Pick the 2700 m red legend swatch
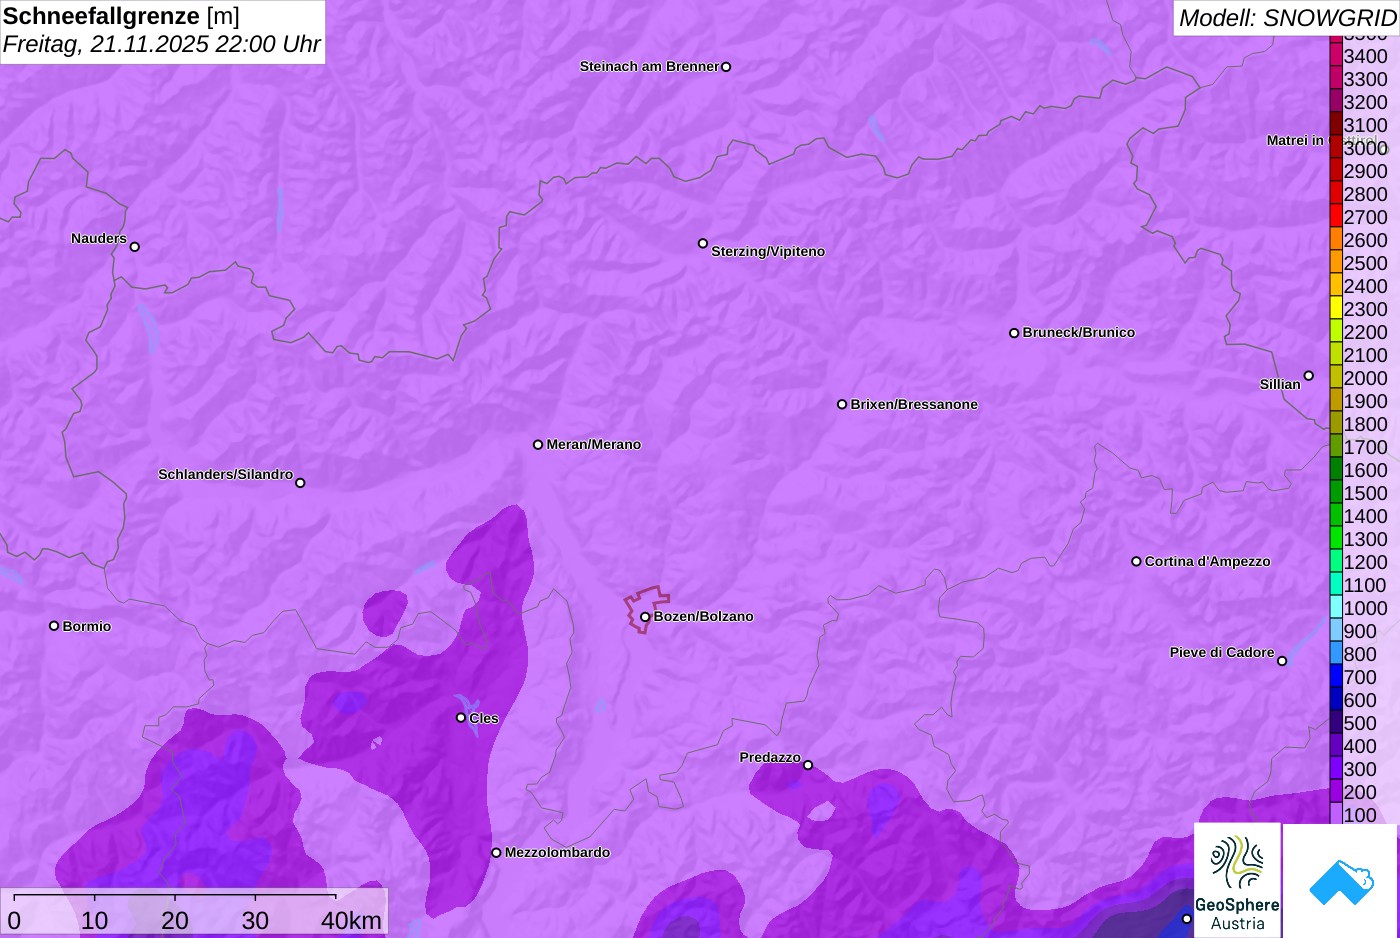Image resolution: width=1400 pixels, height=938 pixels. coord(1336,216)
